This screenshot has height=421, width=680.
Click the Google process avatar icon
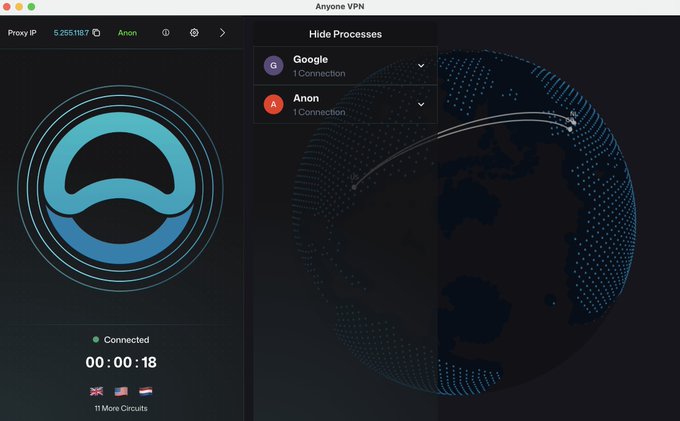pos(273,66)
